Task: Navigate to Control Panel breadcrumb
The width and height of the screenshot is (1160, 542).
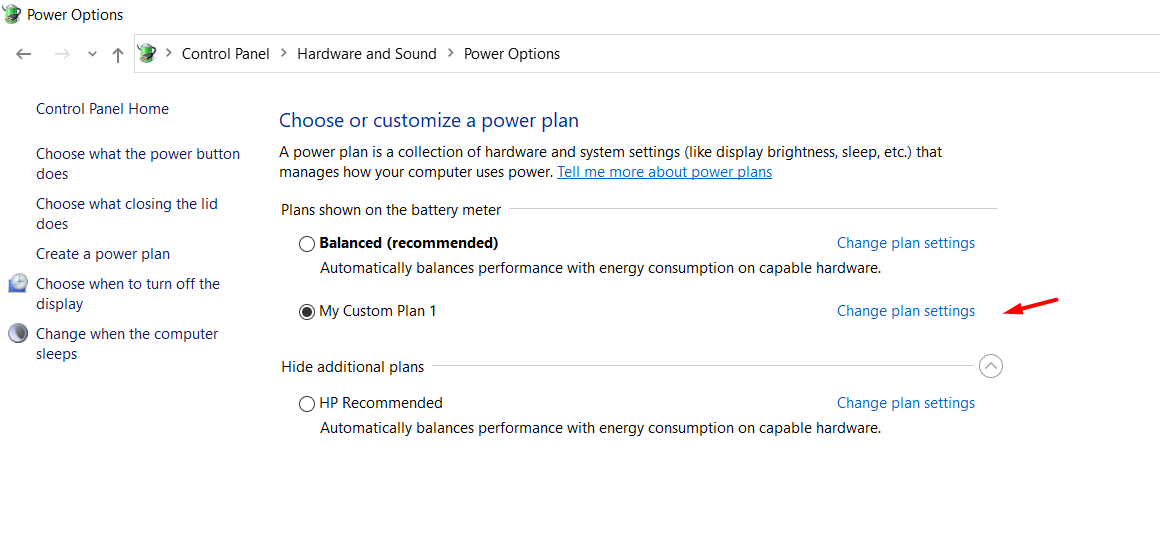Action: click(x=226, y=54)
